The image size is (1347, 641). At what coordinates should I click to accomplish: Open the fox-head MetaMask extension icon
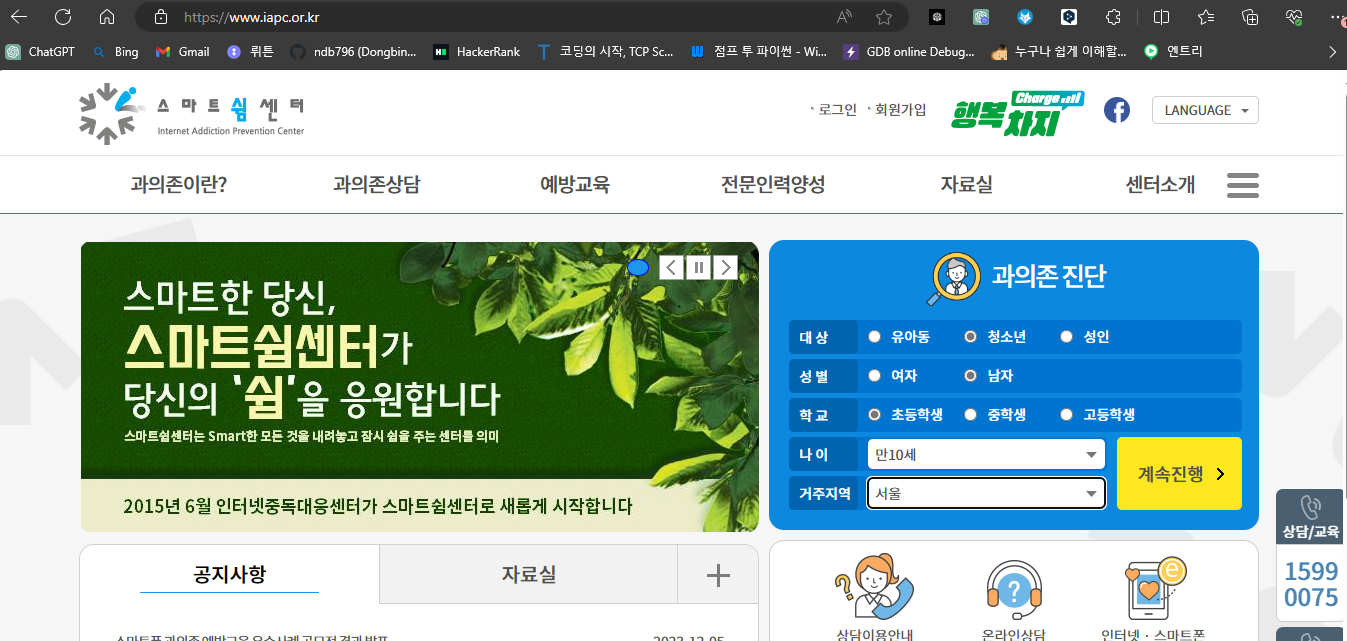pyautogui.click(x=1025, y=17)
